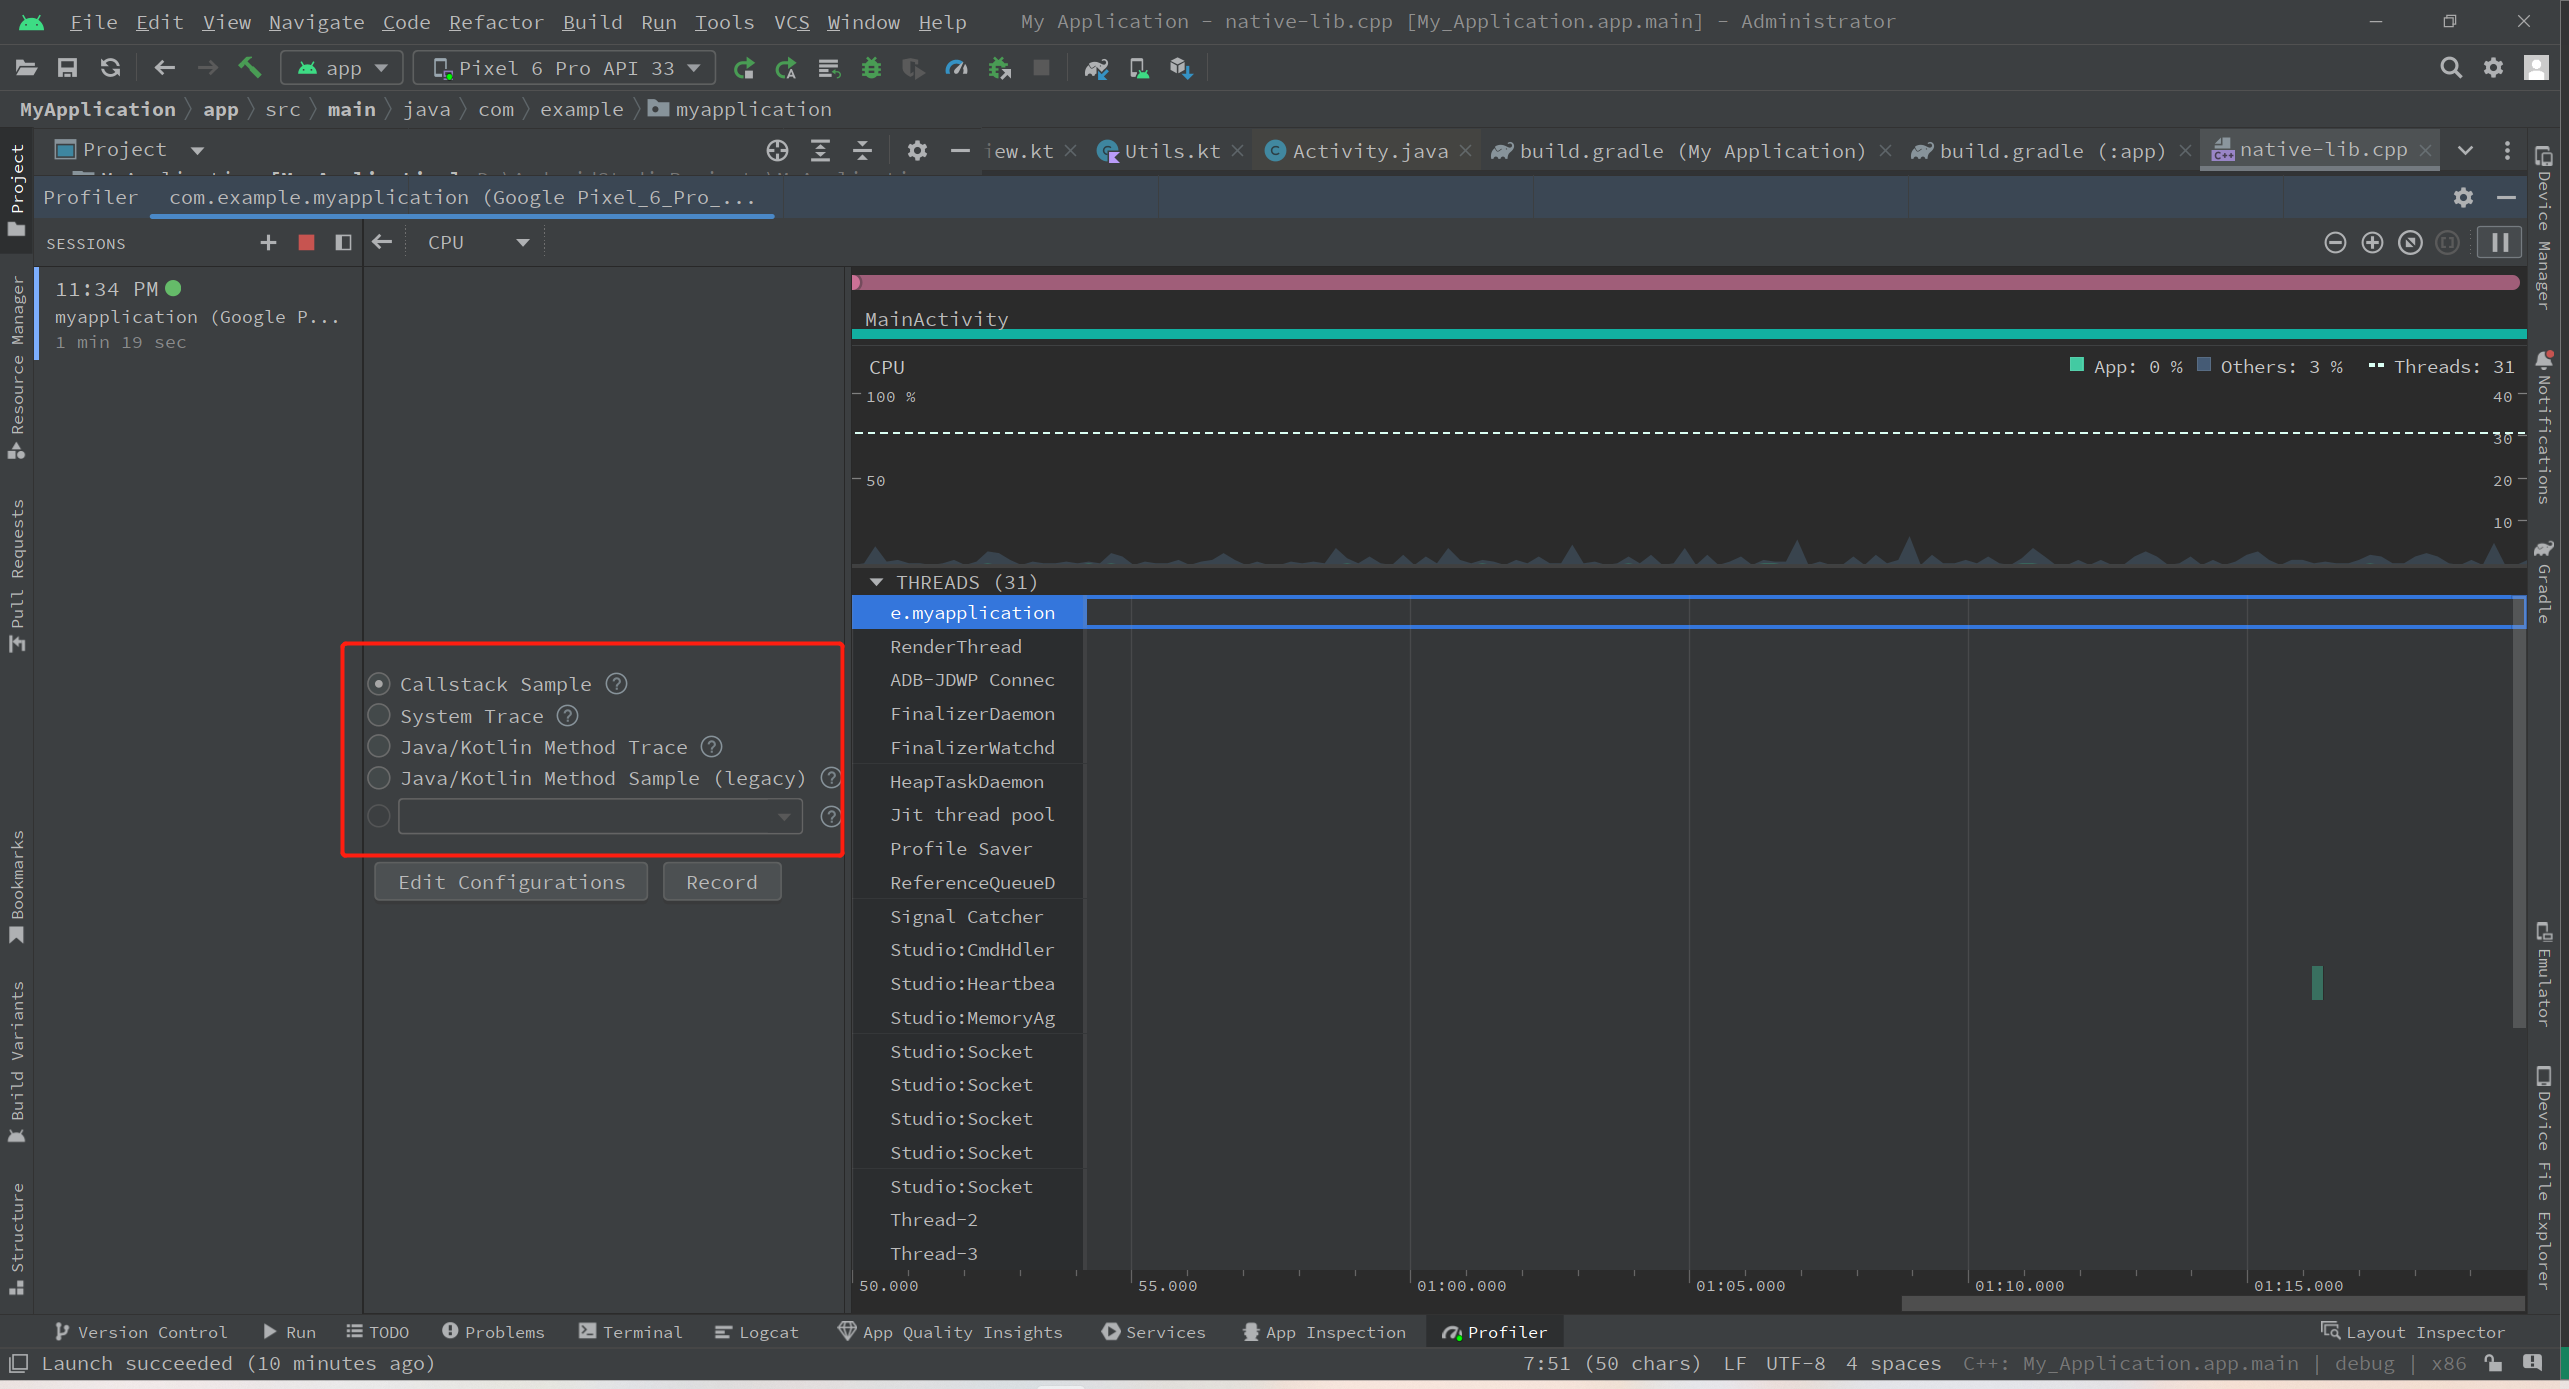The image size is (2569, 1389).
Task: Open Device Manager toolbar icon
Action: (x=1138, y=68)
